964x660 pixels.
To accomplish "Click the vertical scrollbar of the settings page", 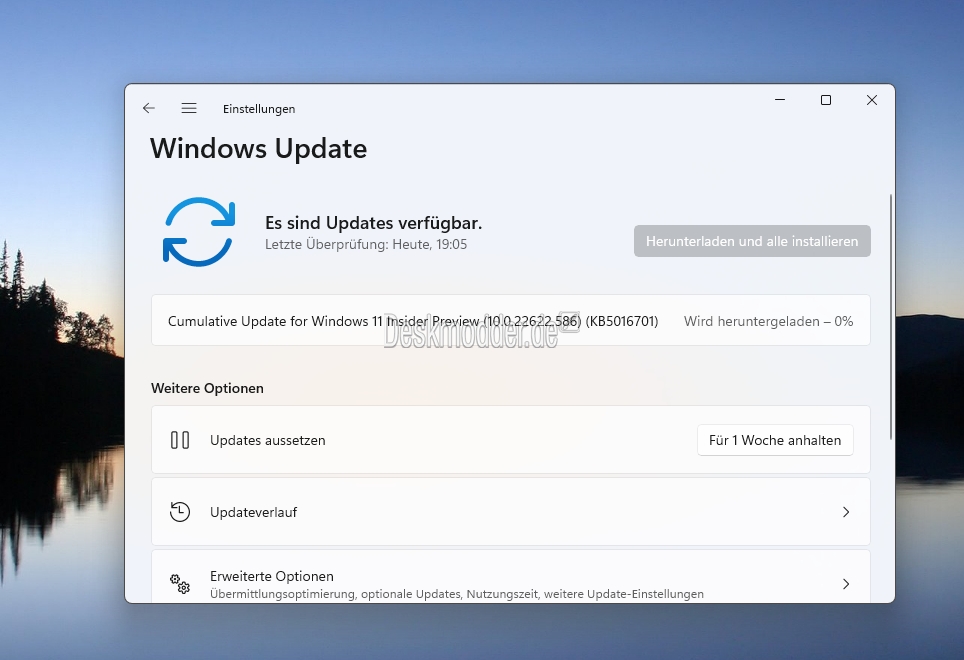I will 890,317.
